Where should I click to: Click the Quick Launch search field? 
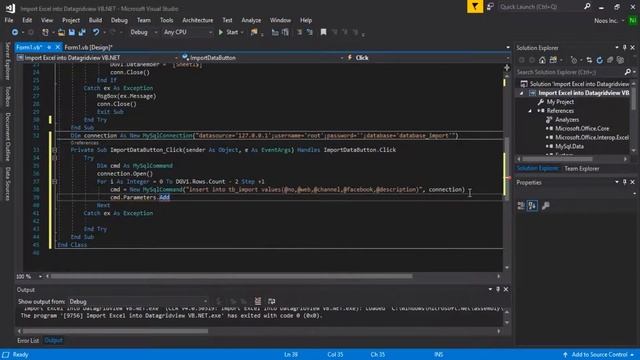pyautogui.click(x=541, y=7)
